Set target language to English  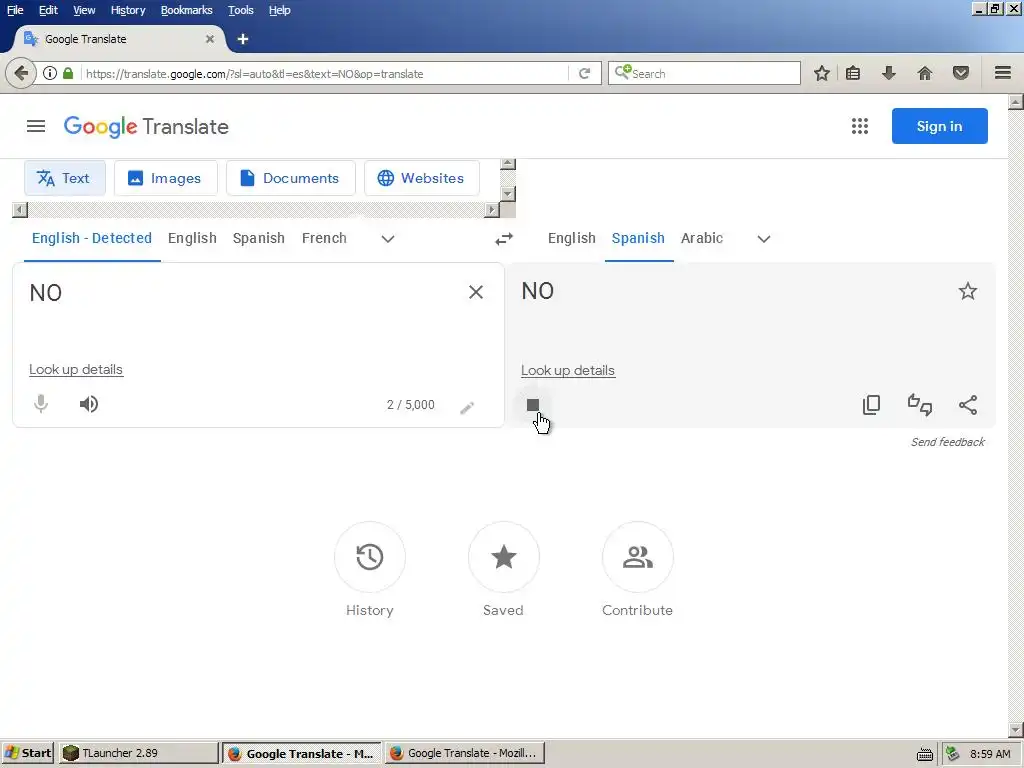click(571, 238)
